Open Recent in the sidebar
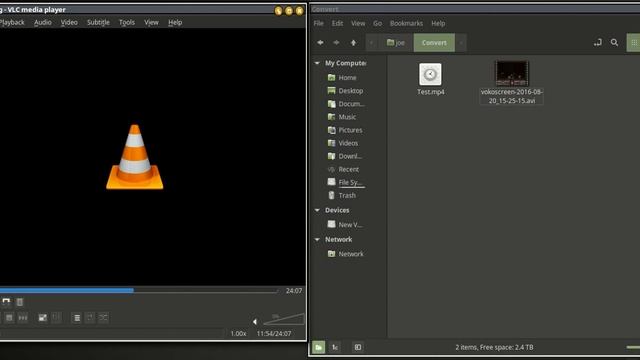The height and width of the screenshot is (360, 640). click(x=343, y=169)
